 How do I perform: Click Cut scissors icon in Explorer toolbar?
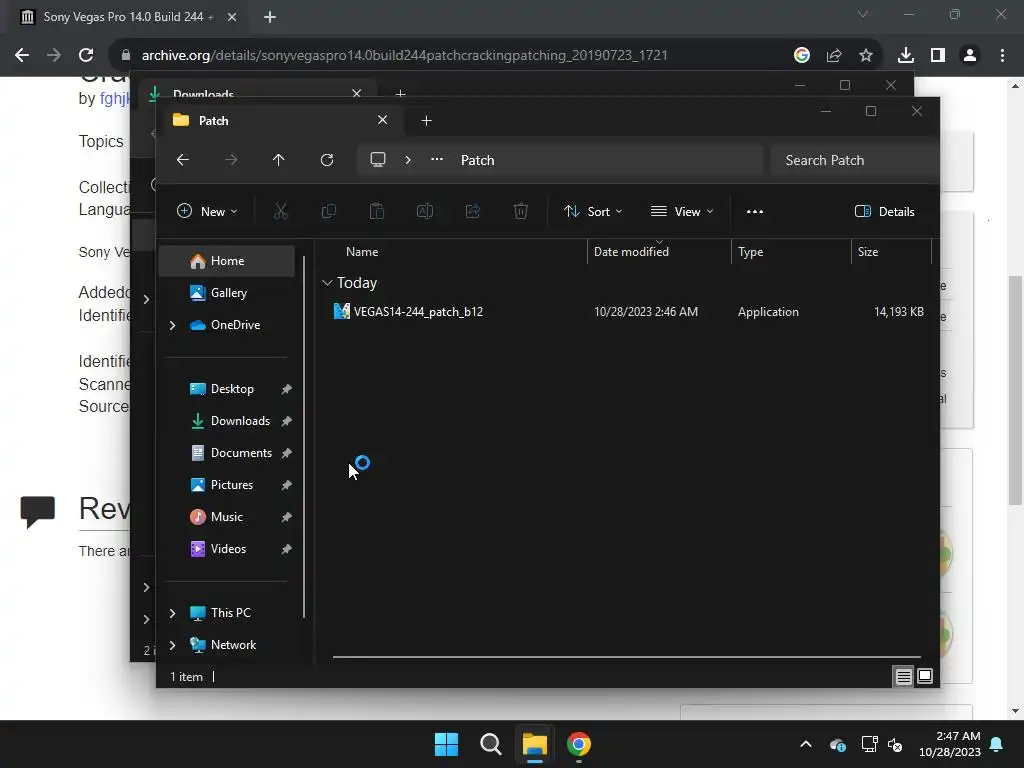(280, 211)
